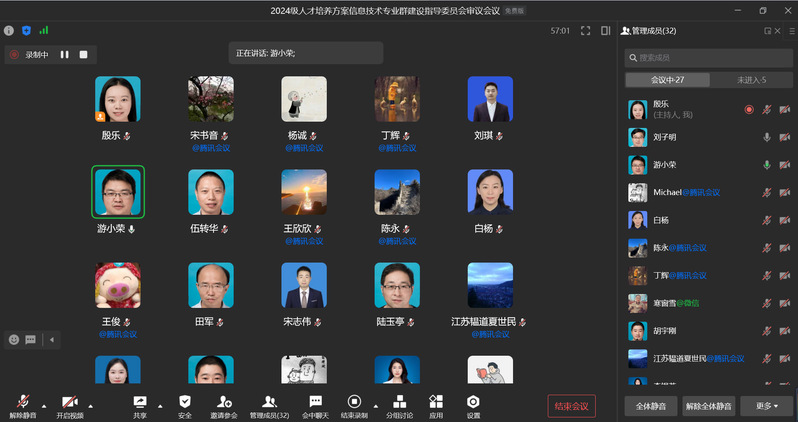Click the meeting info icon at top-left
Screen dimensions: 798x422
pos(9,31)
